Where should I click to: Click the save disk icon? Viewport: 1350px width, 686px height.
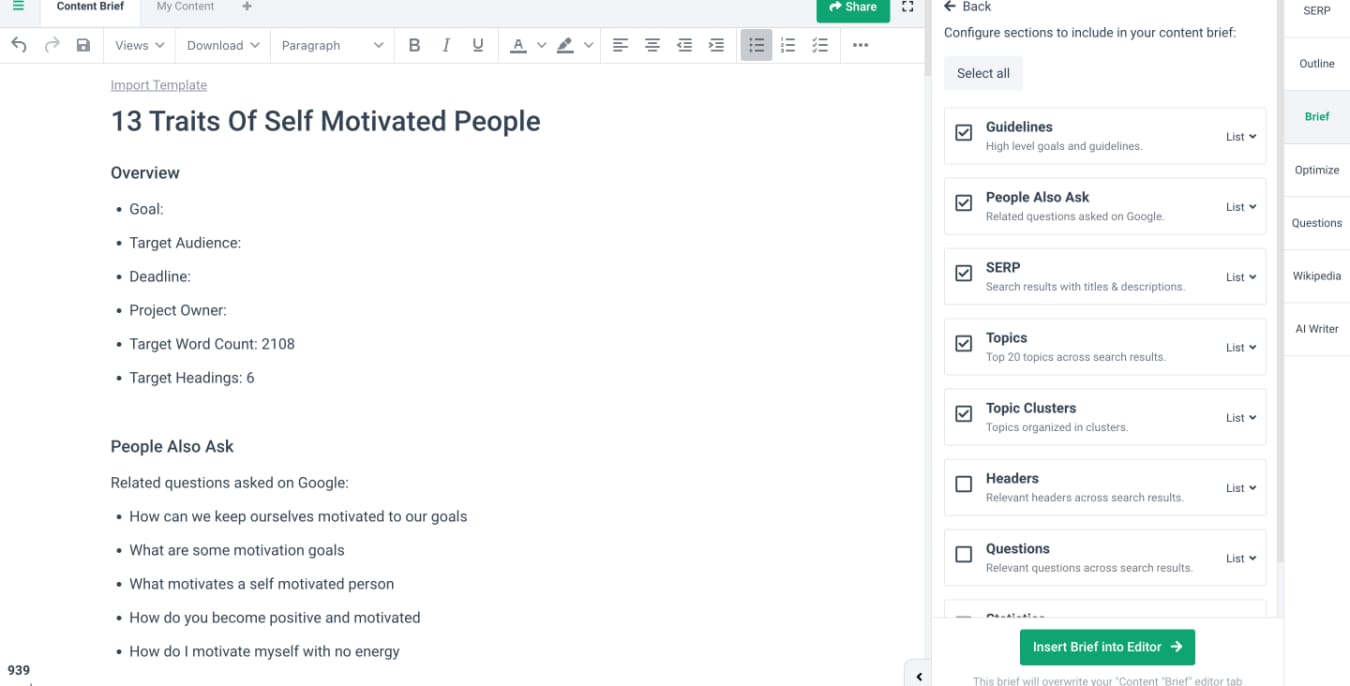[83, 45]
